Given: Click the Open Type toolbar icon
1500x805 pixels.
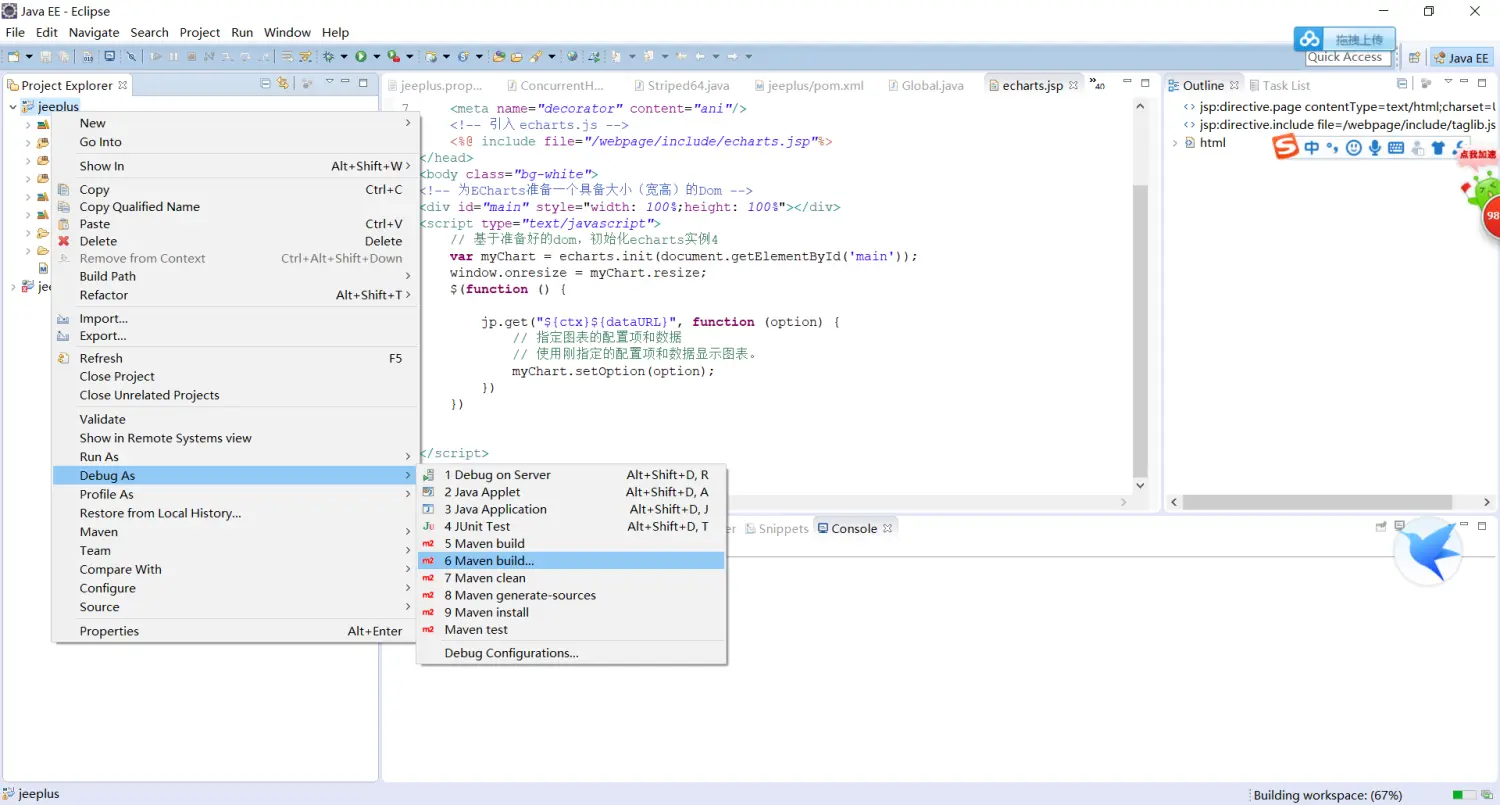Looking at the screenshot, I should click(500, 57).
